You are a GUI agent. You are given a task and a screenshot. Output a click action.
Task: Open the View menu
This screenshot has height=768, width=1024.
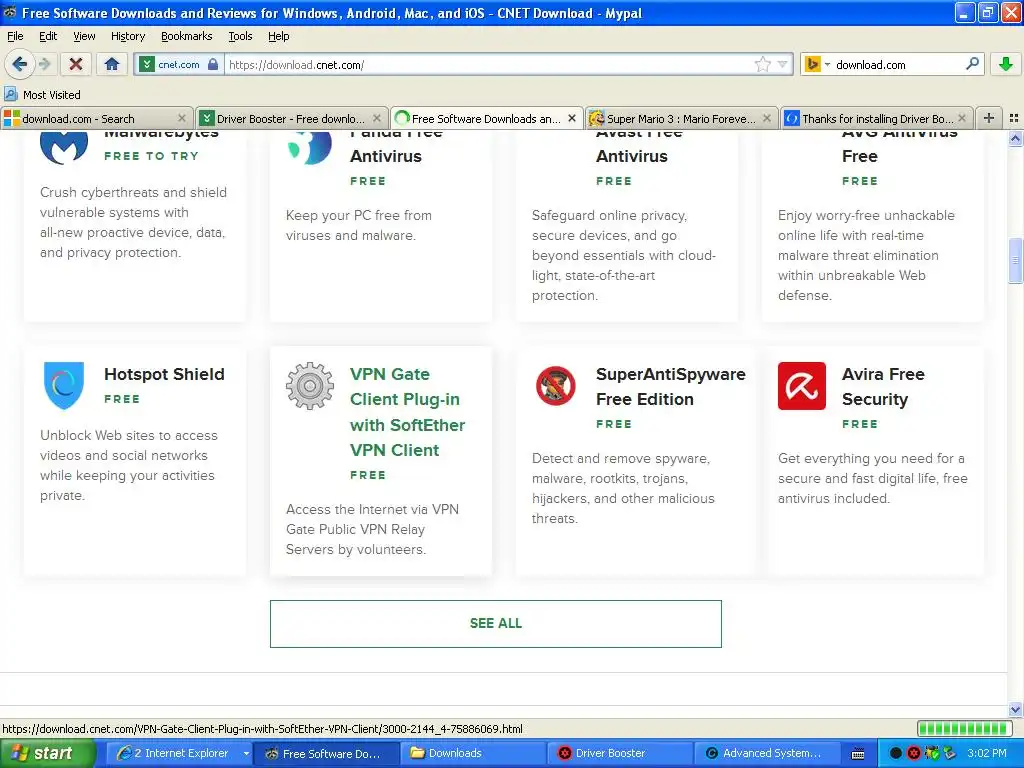point(84,36)
